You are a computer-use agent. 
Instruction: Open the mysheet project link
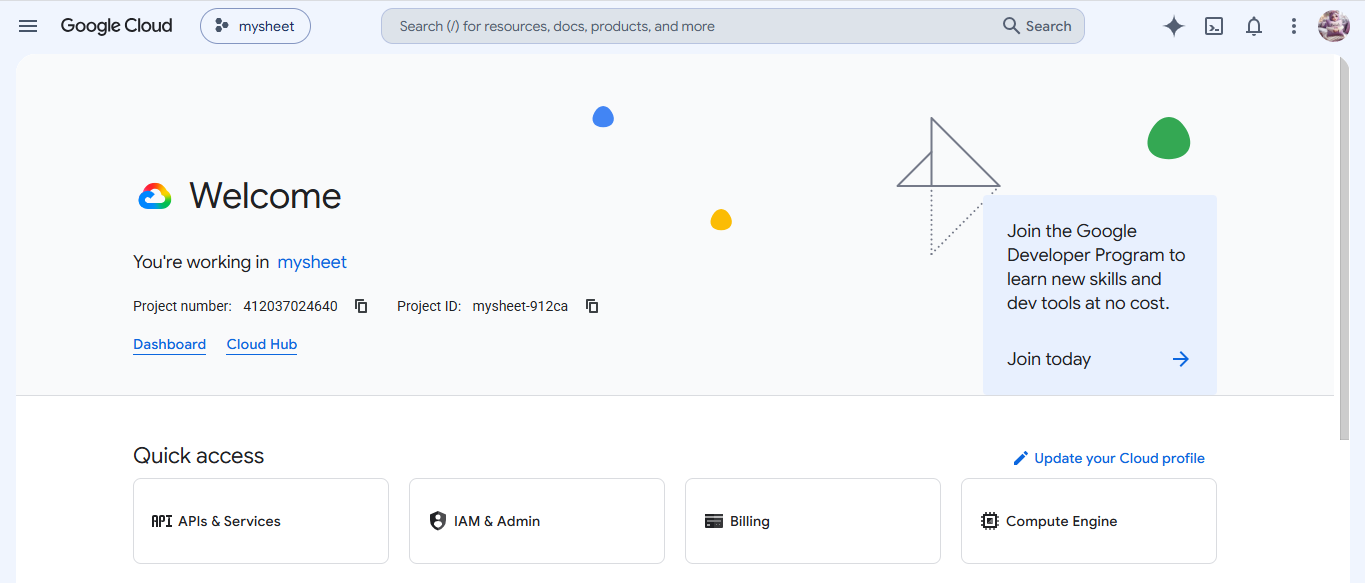point(312,262)
